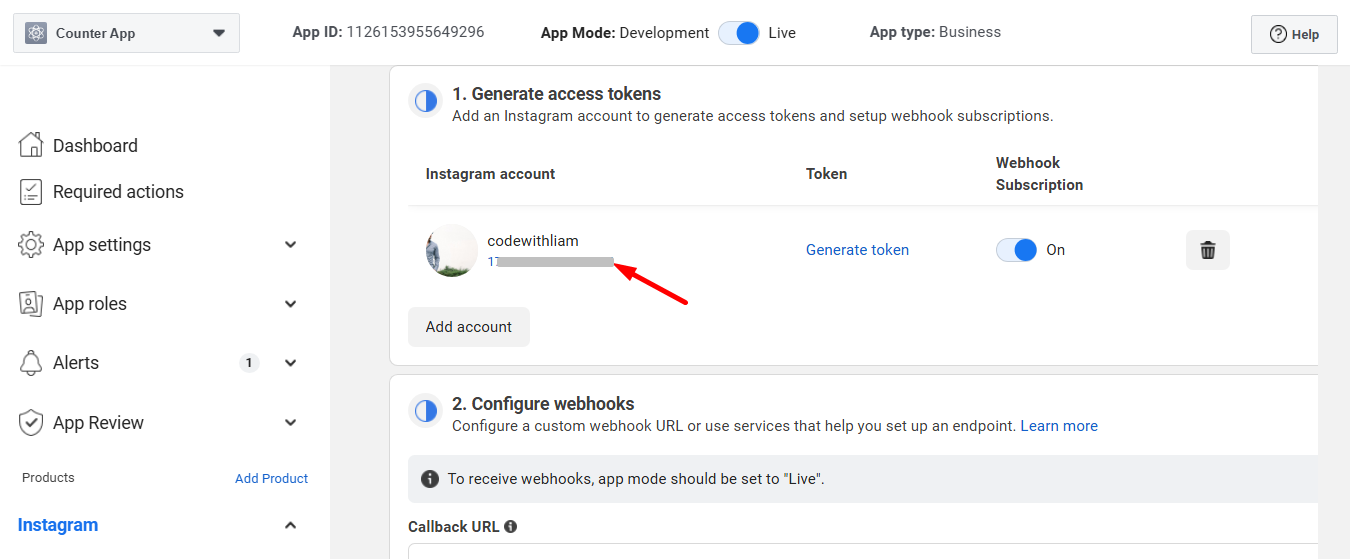The width and height of the screenshot is (1350, 559).
Task: Click the Dashboard house icon
Action: 31,145
